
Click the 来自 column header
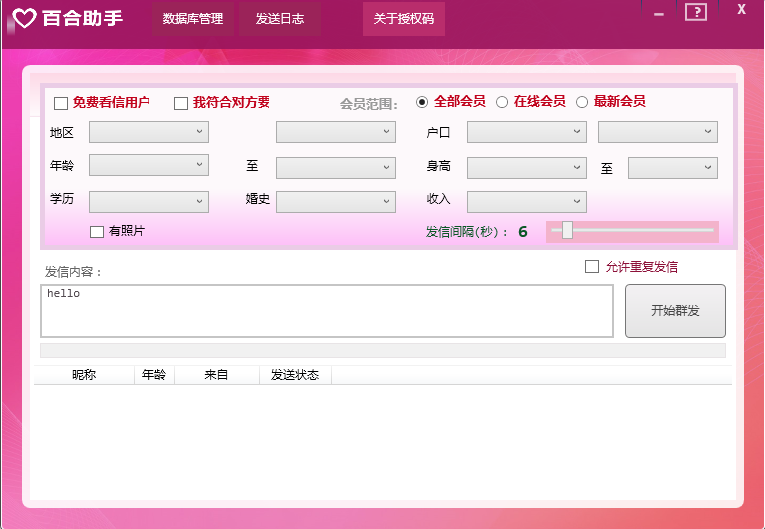click(x=217, y=375)
